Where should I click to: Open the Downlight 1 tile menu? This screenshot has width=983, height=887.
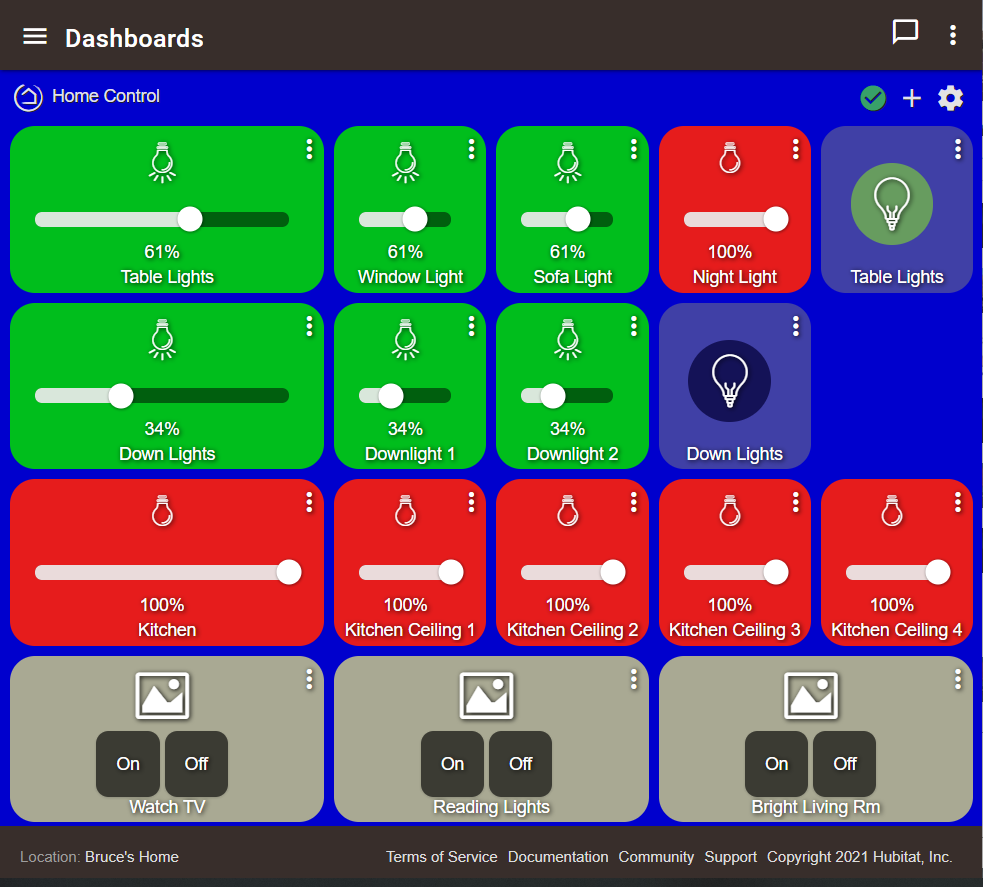(x=471, y=326)
